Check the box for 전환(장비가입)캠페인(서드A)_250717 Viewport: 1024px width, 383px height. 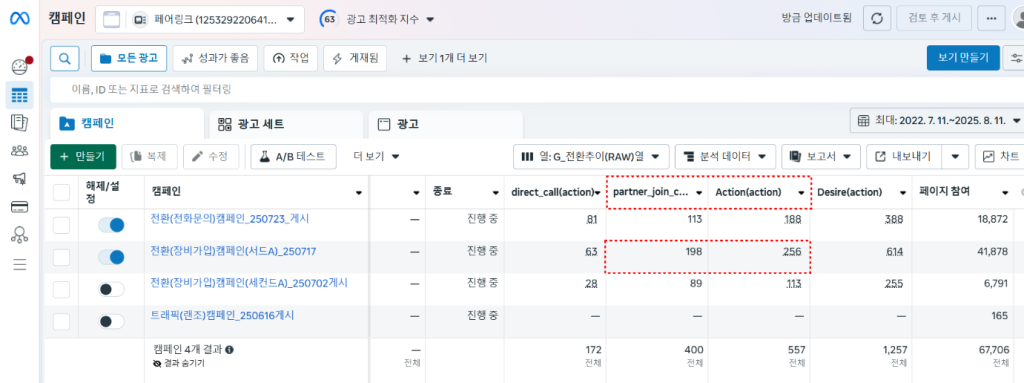point(61,258)
